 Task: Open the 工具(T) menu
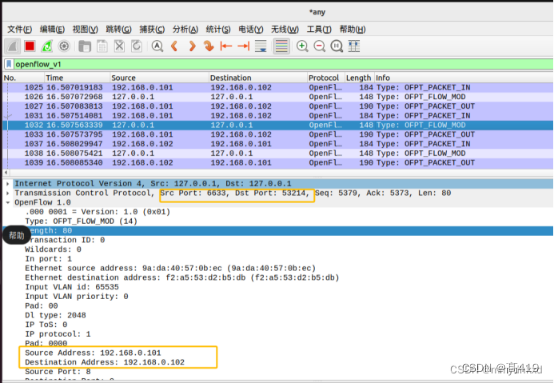point(319,29)
